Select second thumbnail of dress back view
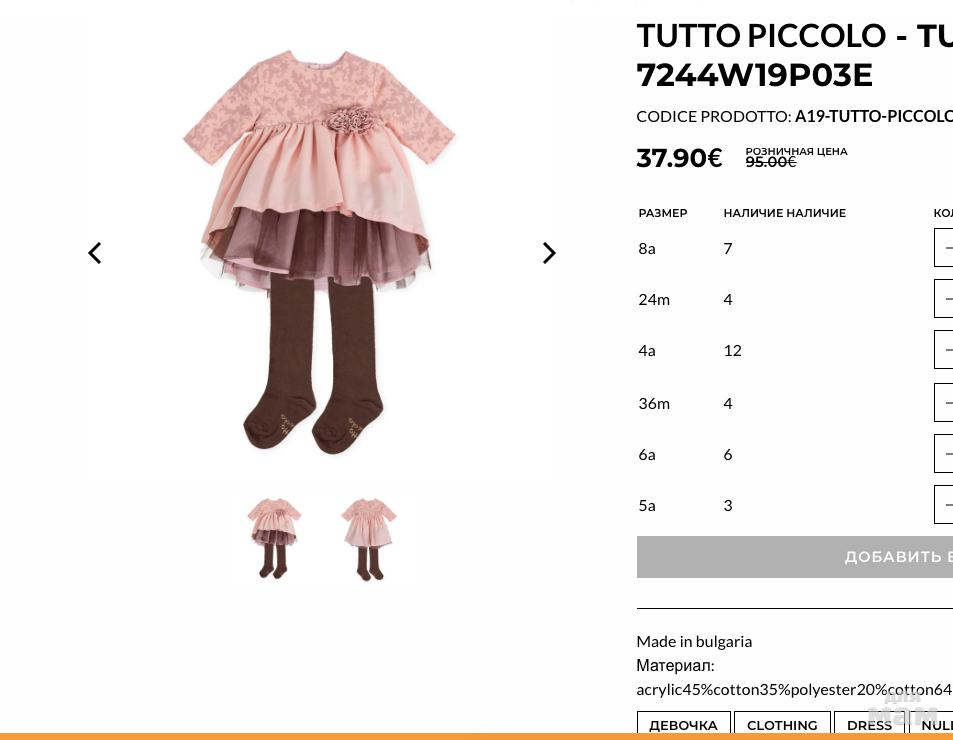This screenshot has width=953, height=740. pos(368,538)
